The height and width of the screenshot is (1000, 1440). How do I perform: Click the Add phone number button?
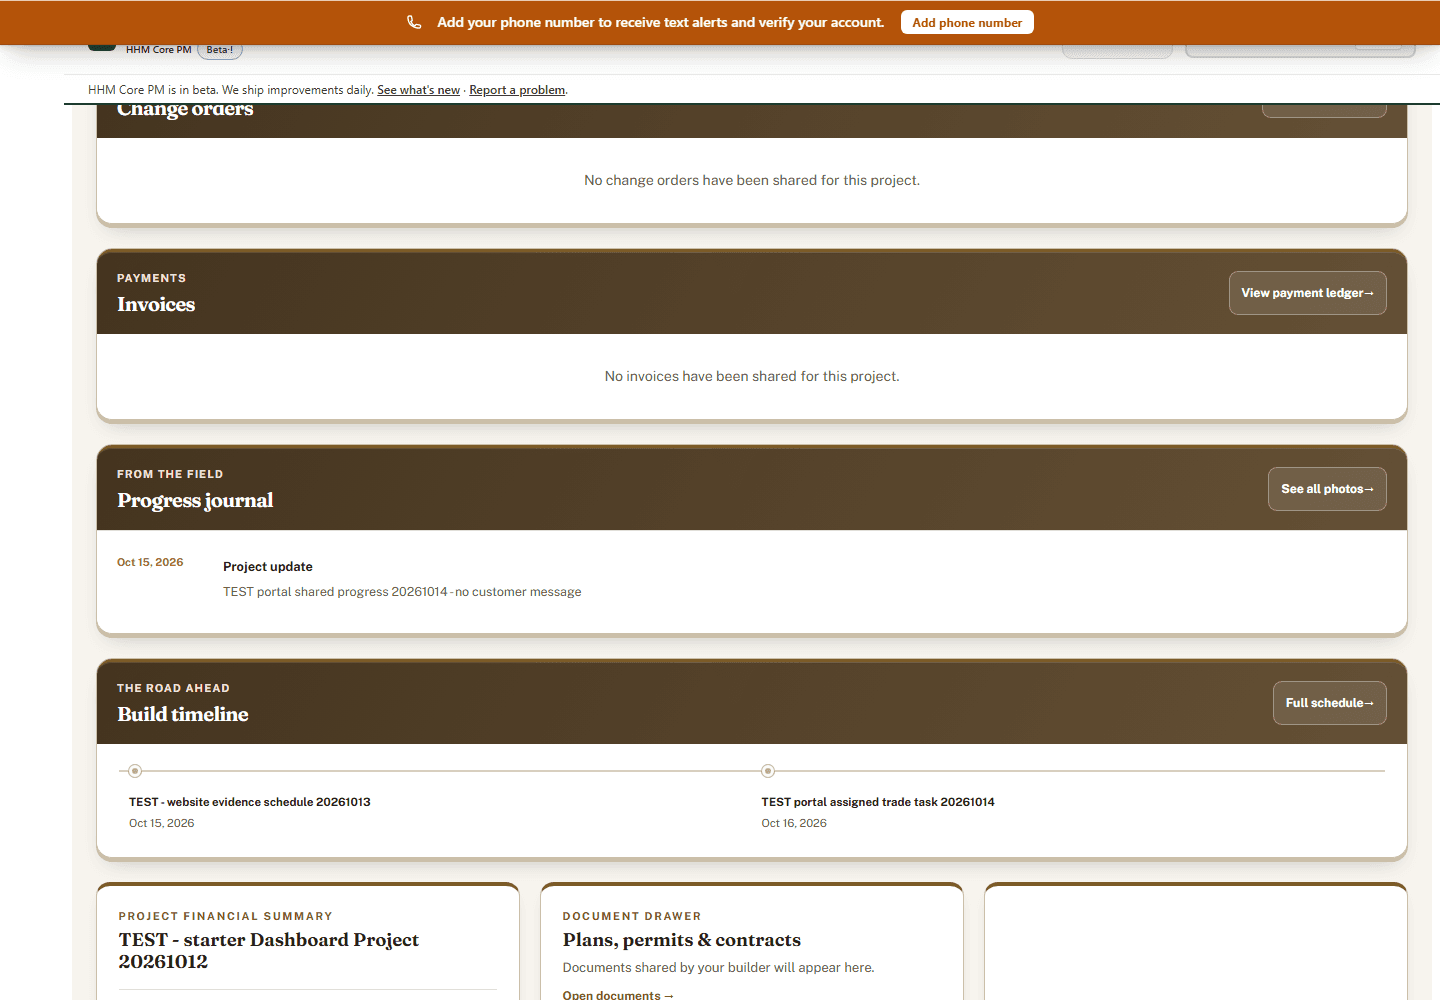coord(967,22)
